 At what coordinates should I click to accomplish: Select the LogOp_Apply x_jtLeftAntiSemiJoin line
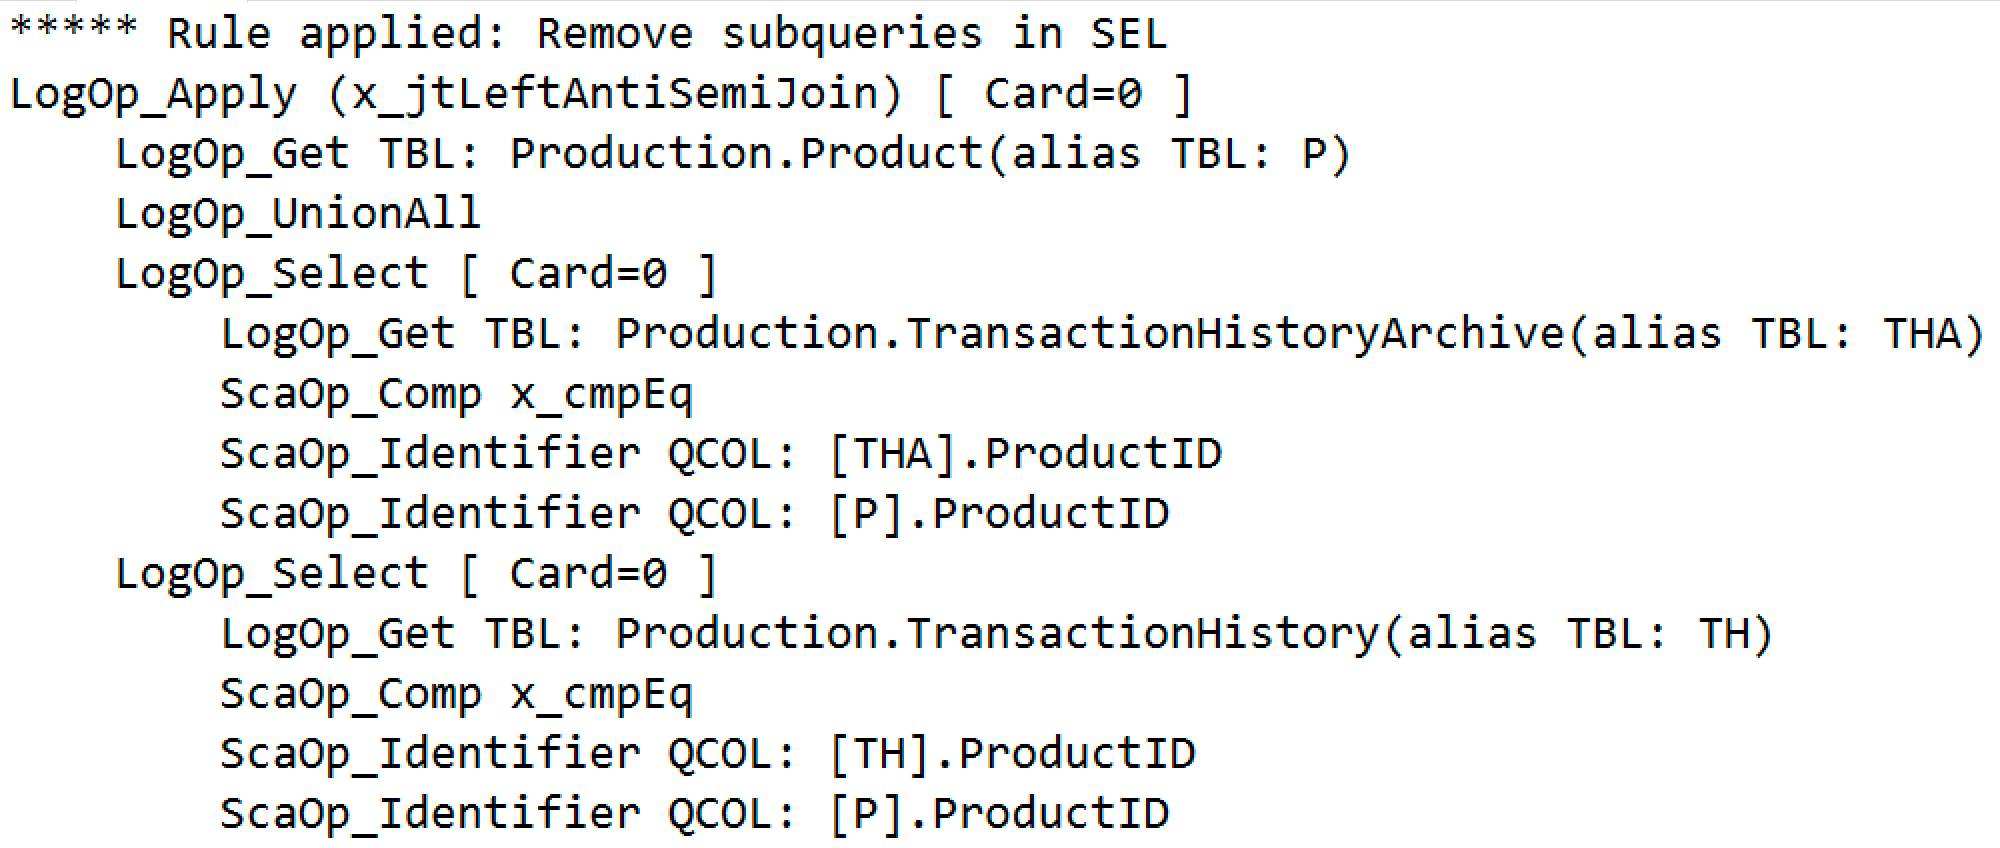pyautogui.click(x=601, y=94)
